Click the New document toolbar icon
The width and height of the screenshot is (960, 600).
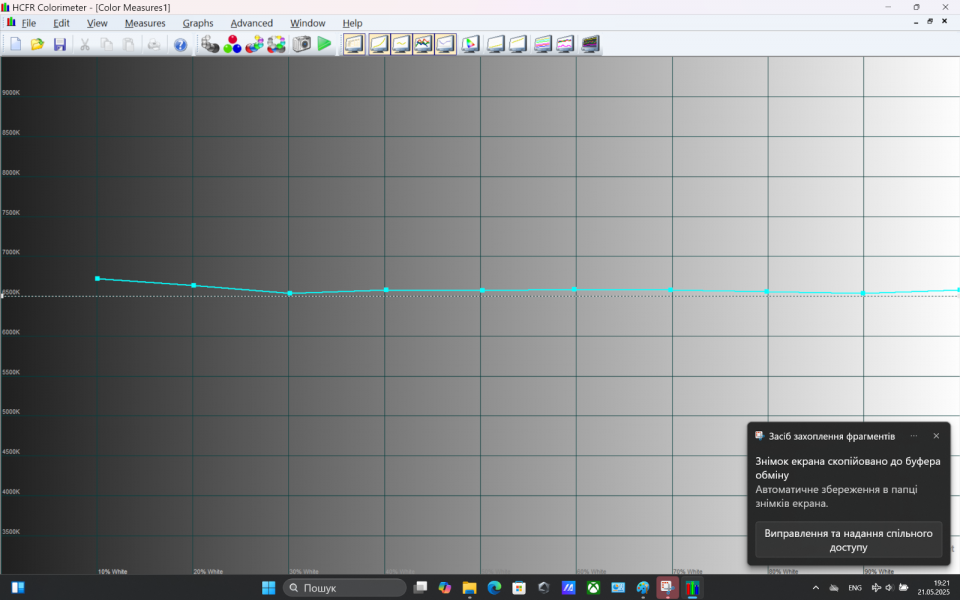pyautogui.click(x=15, y=44)
